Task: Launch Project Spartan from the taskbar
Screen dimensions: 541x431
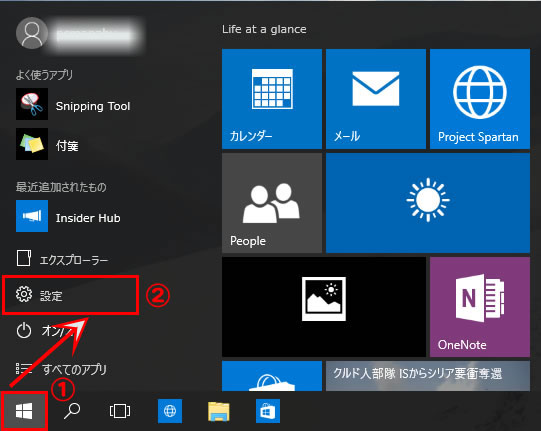Action: click(x=170, y=411)
